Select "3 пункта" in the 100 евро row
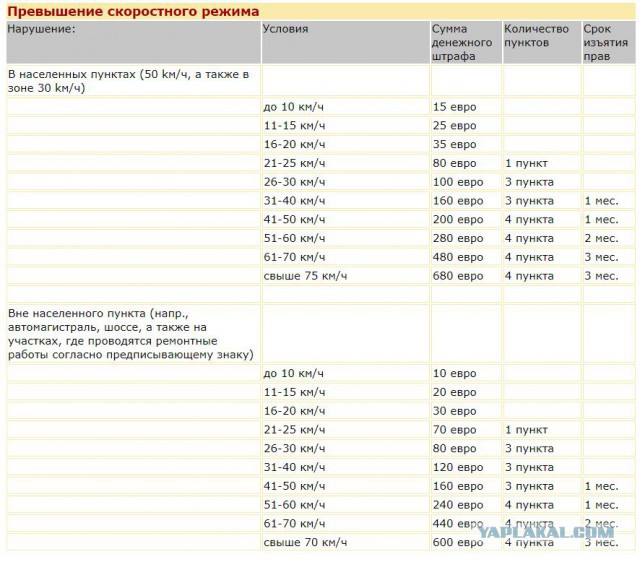Image resolution: width=640 pixels, height=562 pixels. pos(529,182)
